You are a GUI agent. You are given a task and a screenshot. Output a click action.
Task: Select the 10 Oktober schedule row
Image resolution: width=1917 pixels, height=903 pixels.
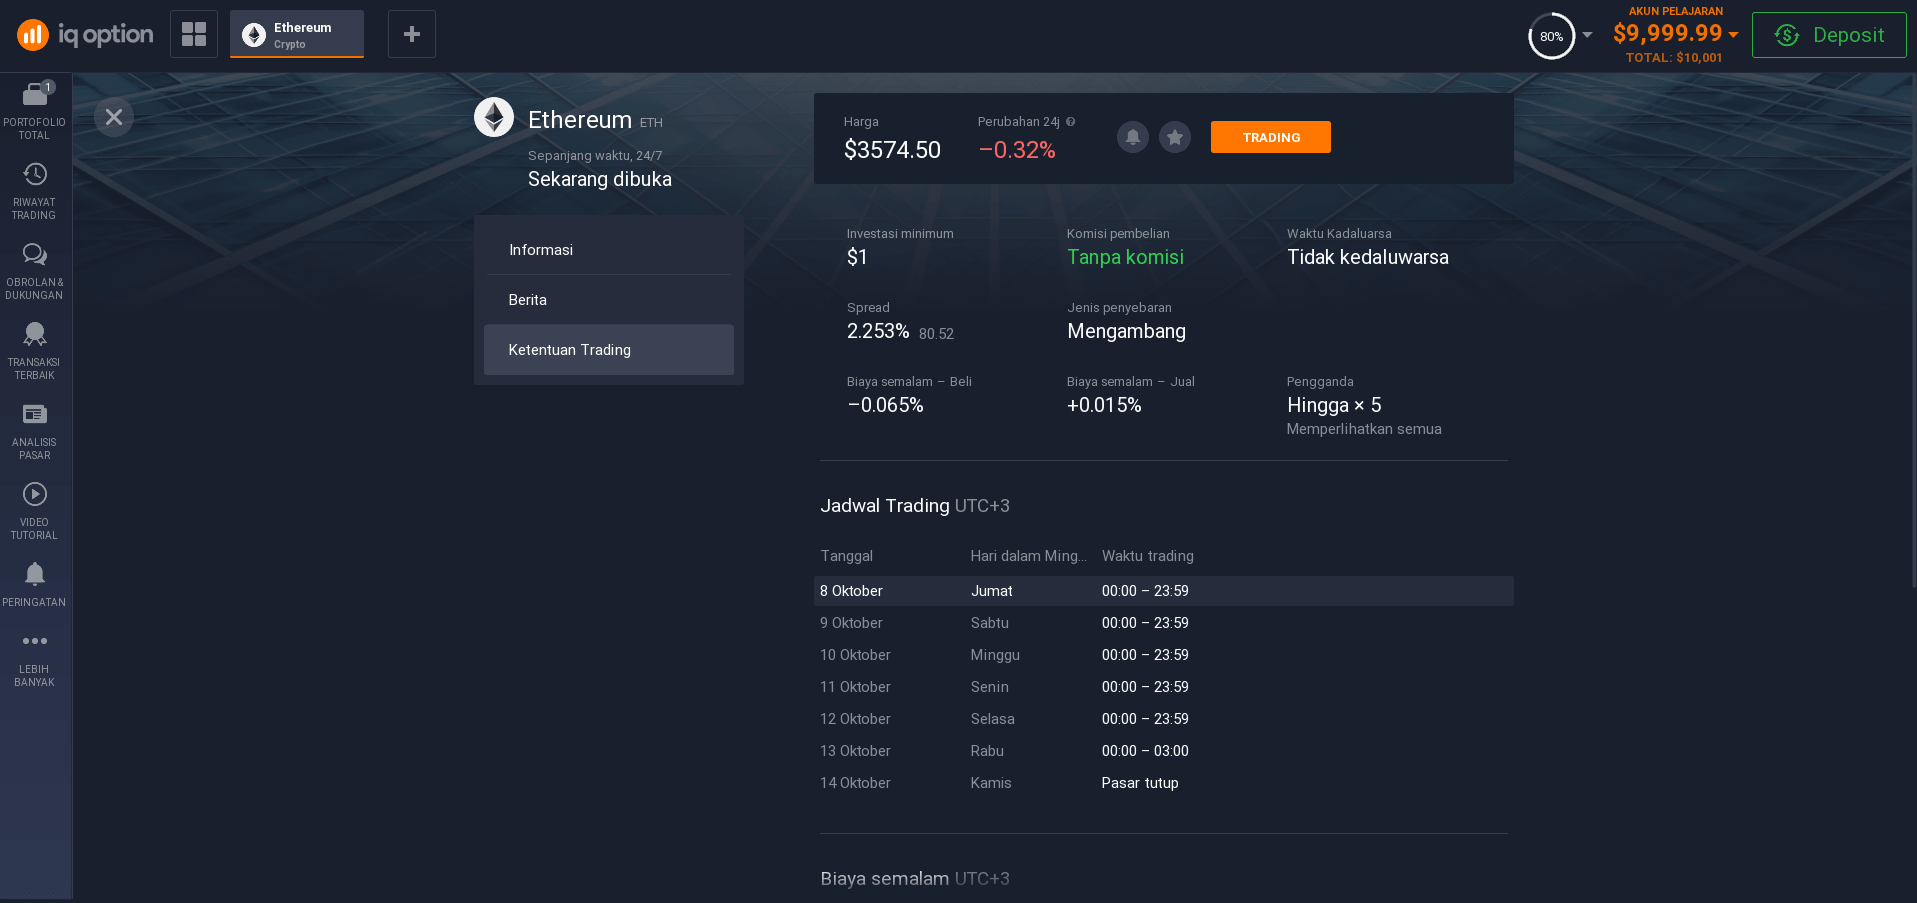tap(1164, 655)
